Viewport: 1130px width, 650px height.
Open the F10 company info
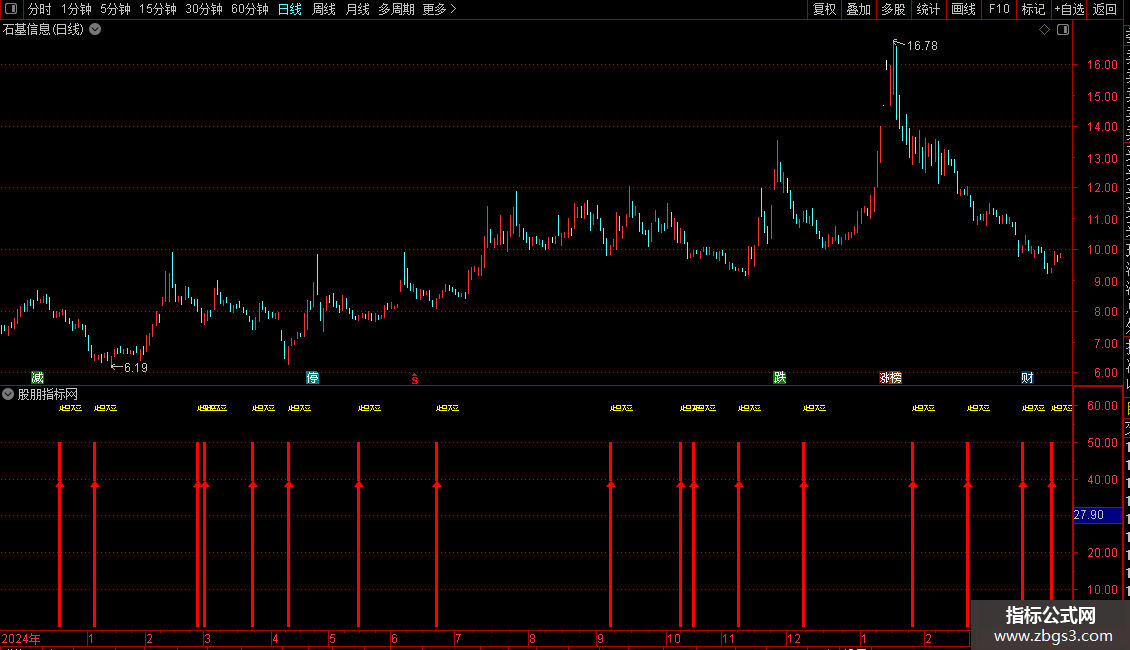(x=999, y=9)
